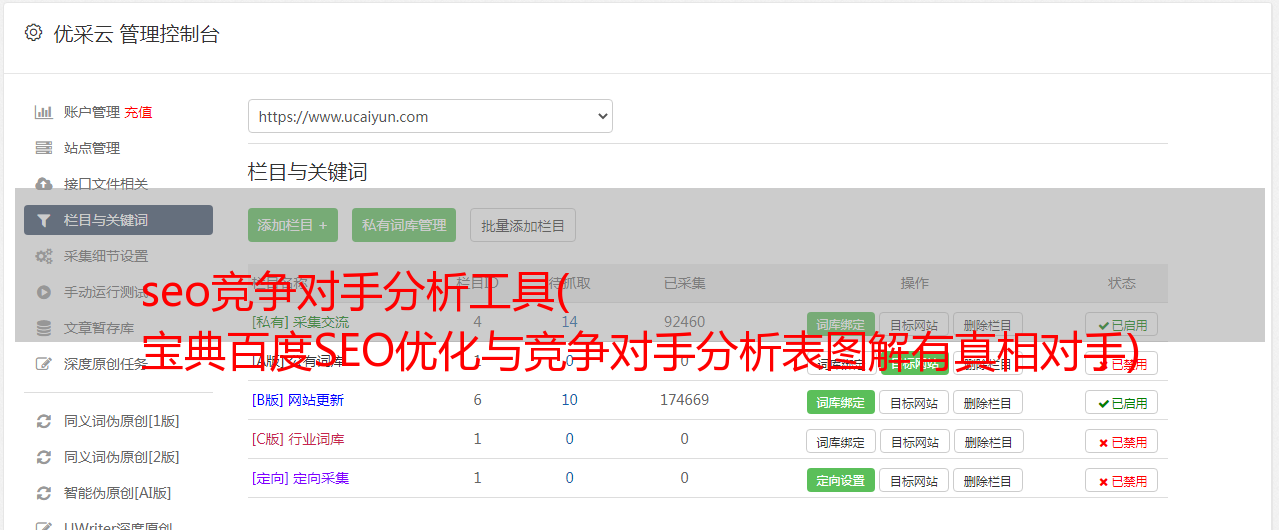Click pending count 10 in 网站更新 row
This screenshot has height=530, width=1279.
(569, 400)
